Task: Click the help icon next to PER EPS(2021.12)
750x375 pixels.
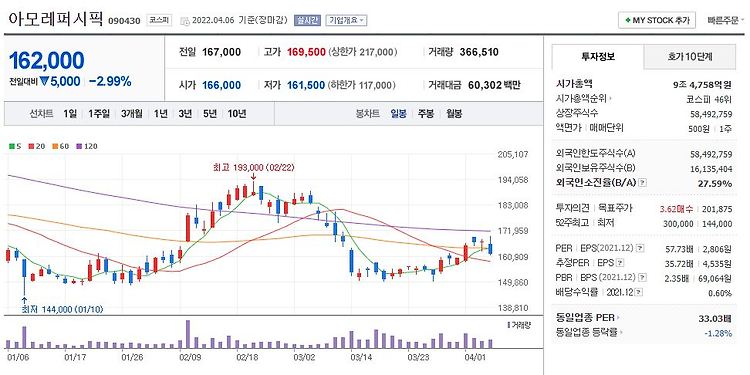Action: tap(640, 249)
